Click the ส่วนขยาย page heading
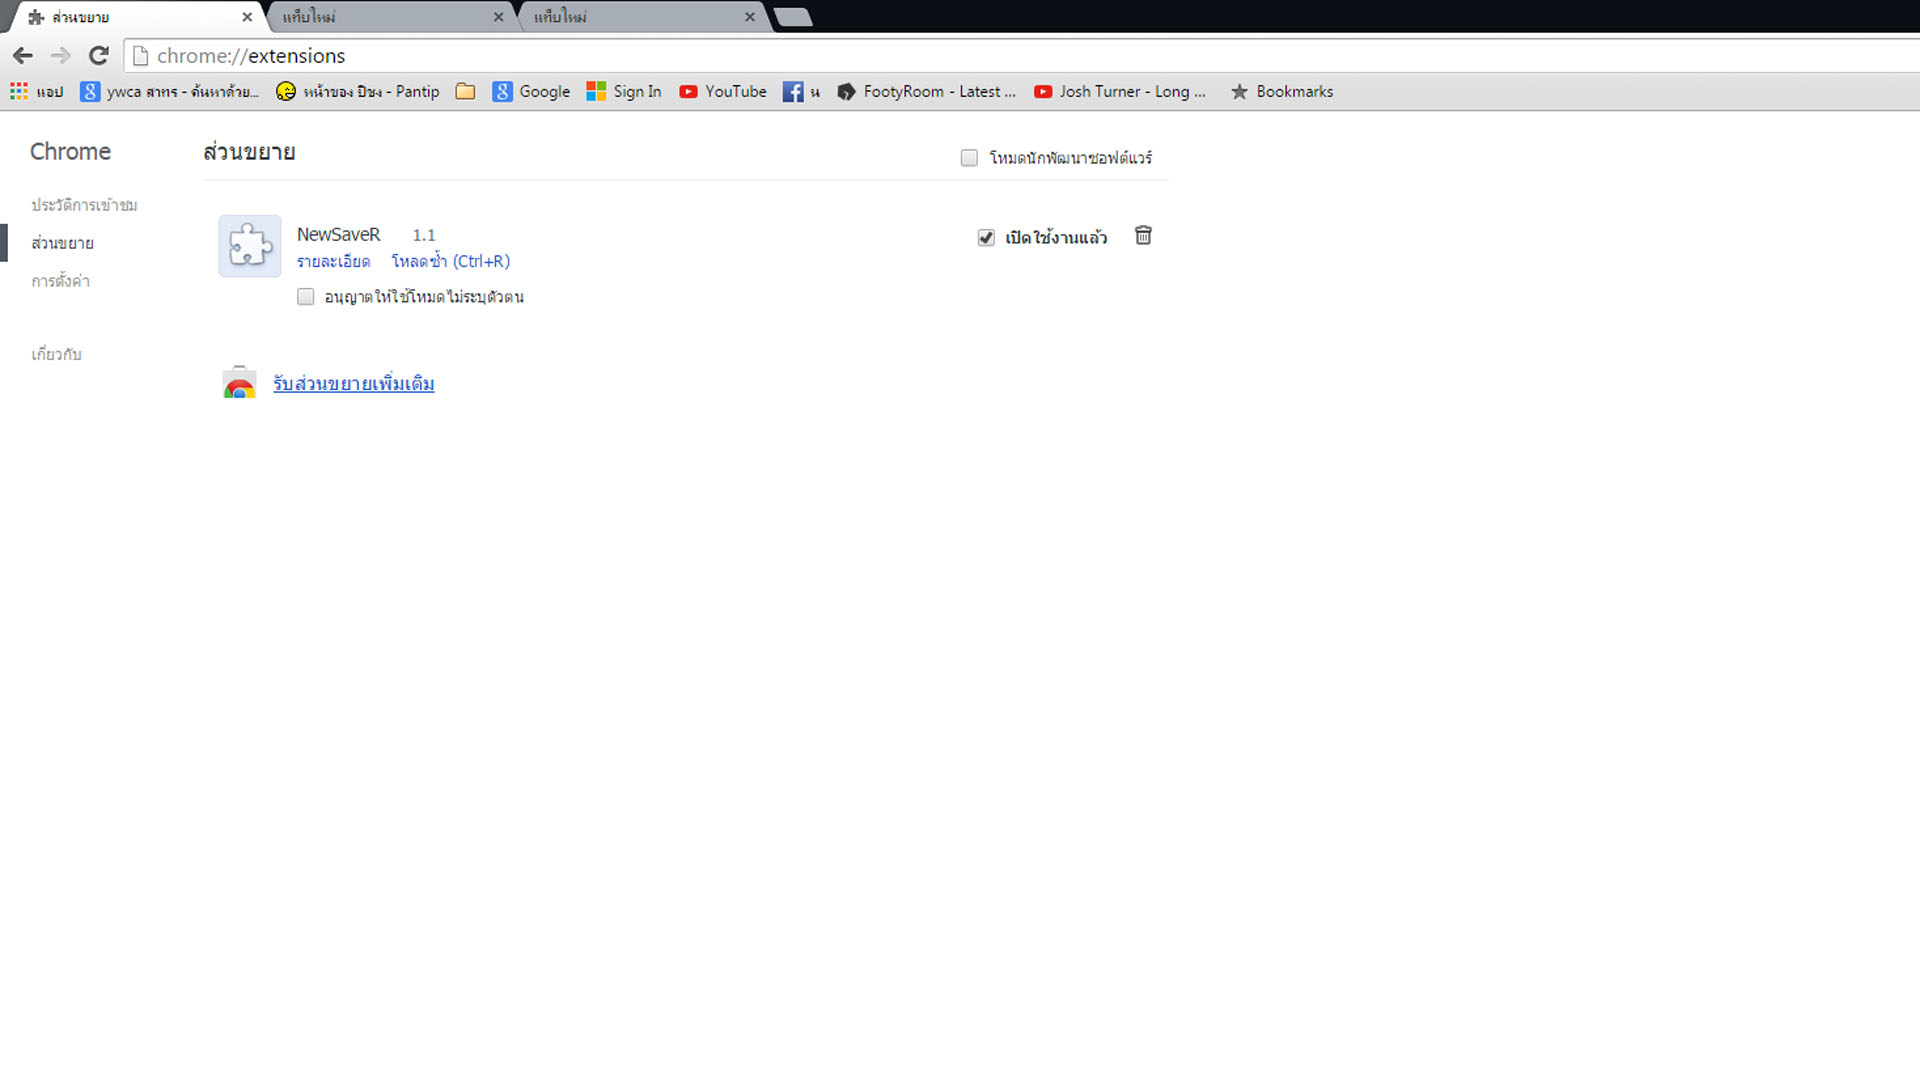 249,152
